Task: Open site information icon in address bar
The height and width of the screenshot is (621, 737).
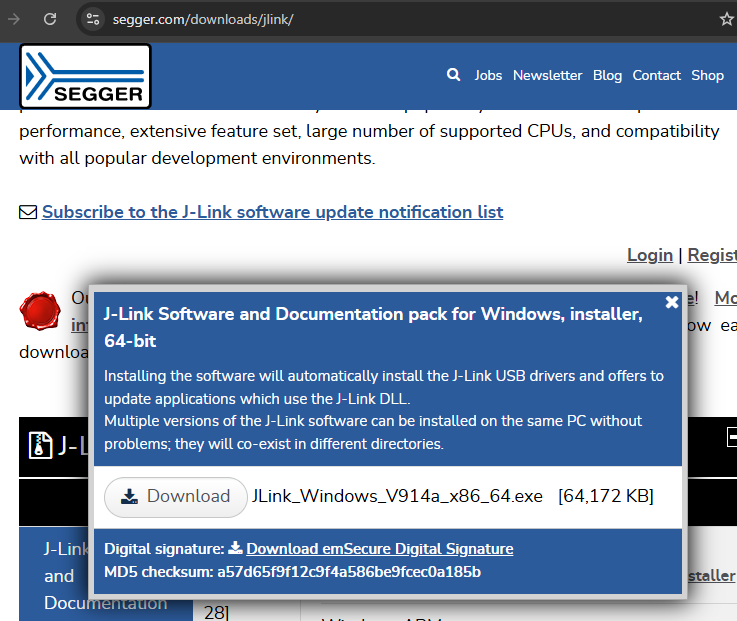Action: [93, 19]
